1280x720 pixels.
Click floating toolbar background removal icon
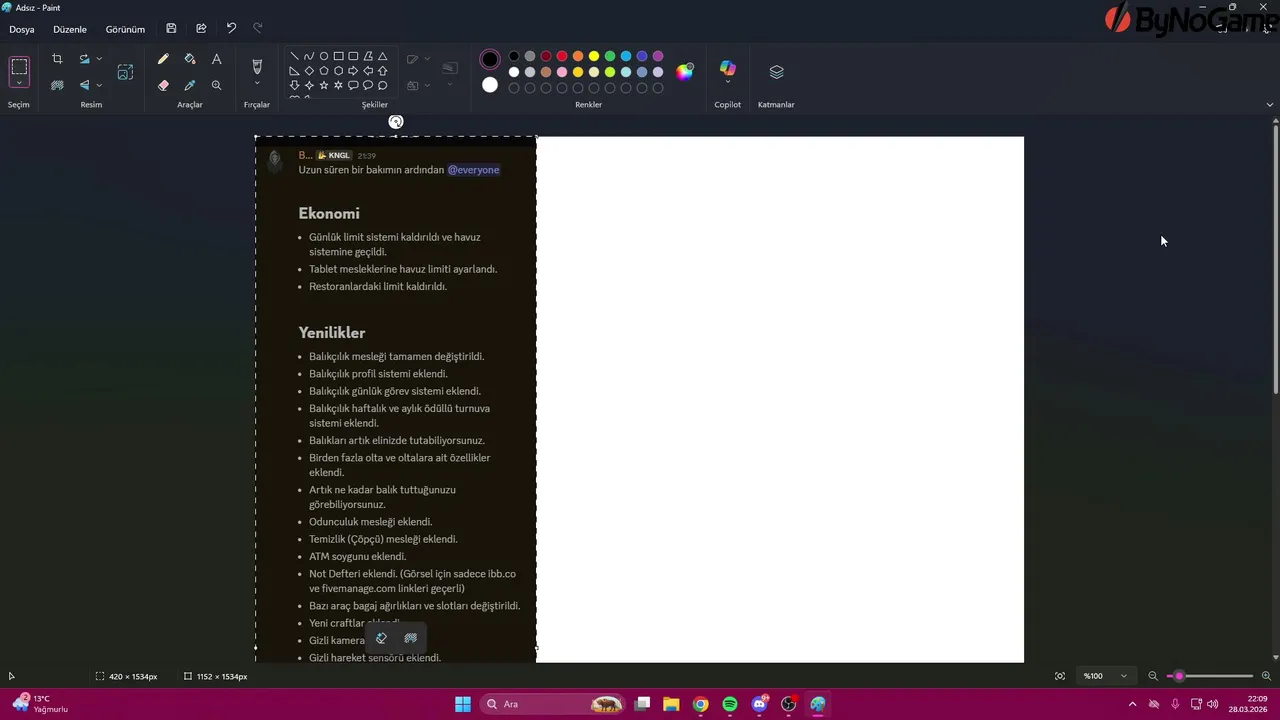click(x=410, y=638)
